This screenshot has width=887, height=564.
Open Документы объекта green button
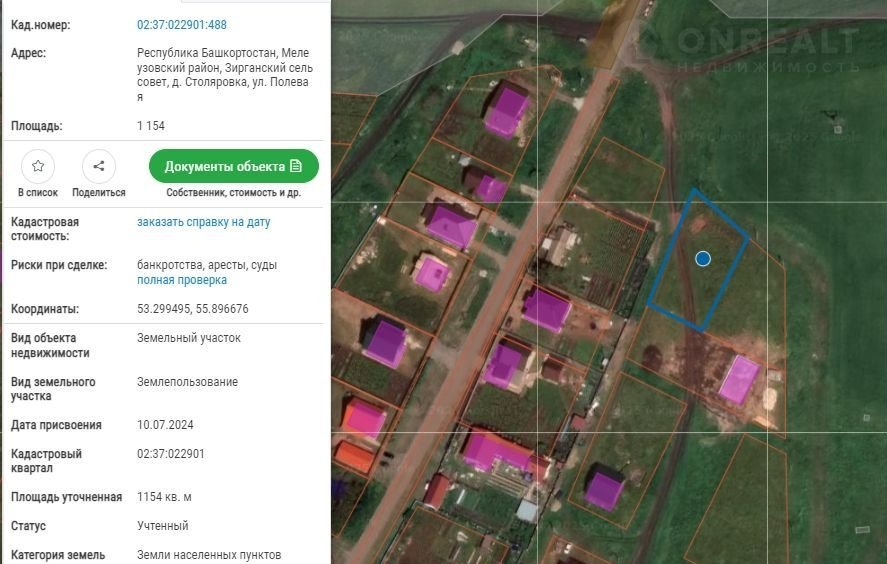[x=233, y=166]
